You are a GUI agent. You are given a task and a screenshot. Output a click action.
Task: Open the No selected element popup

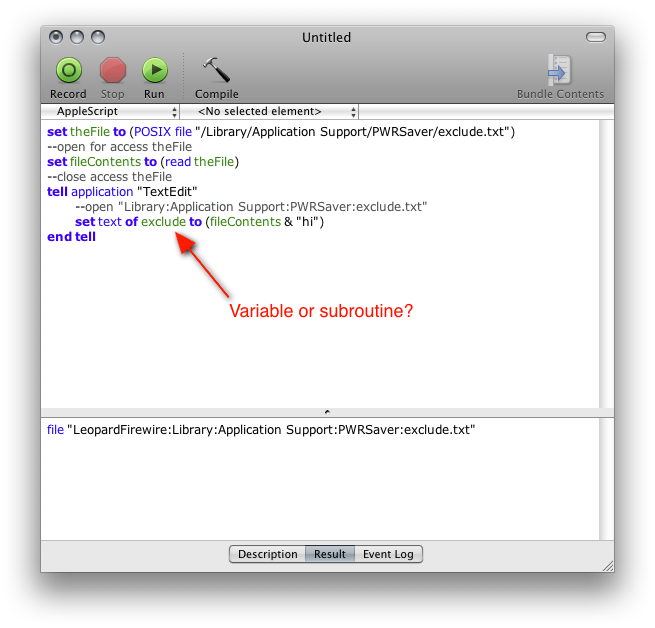pos(269,112)
